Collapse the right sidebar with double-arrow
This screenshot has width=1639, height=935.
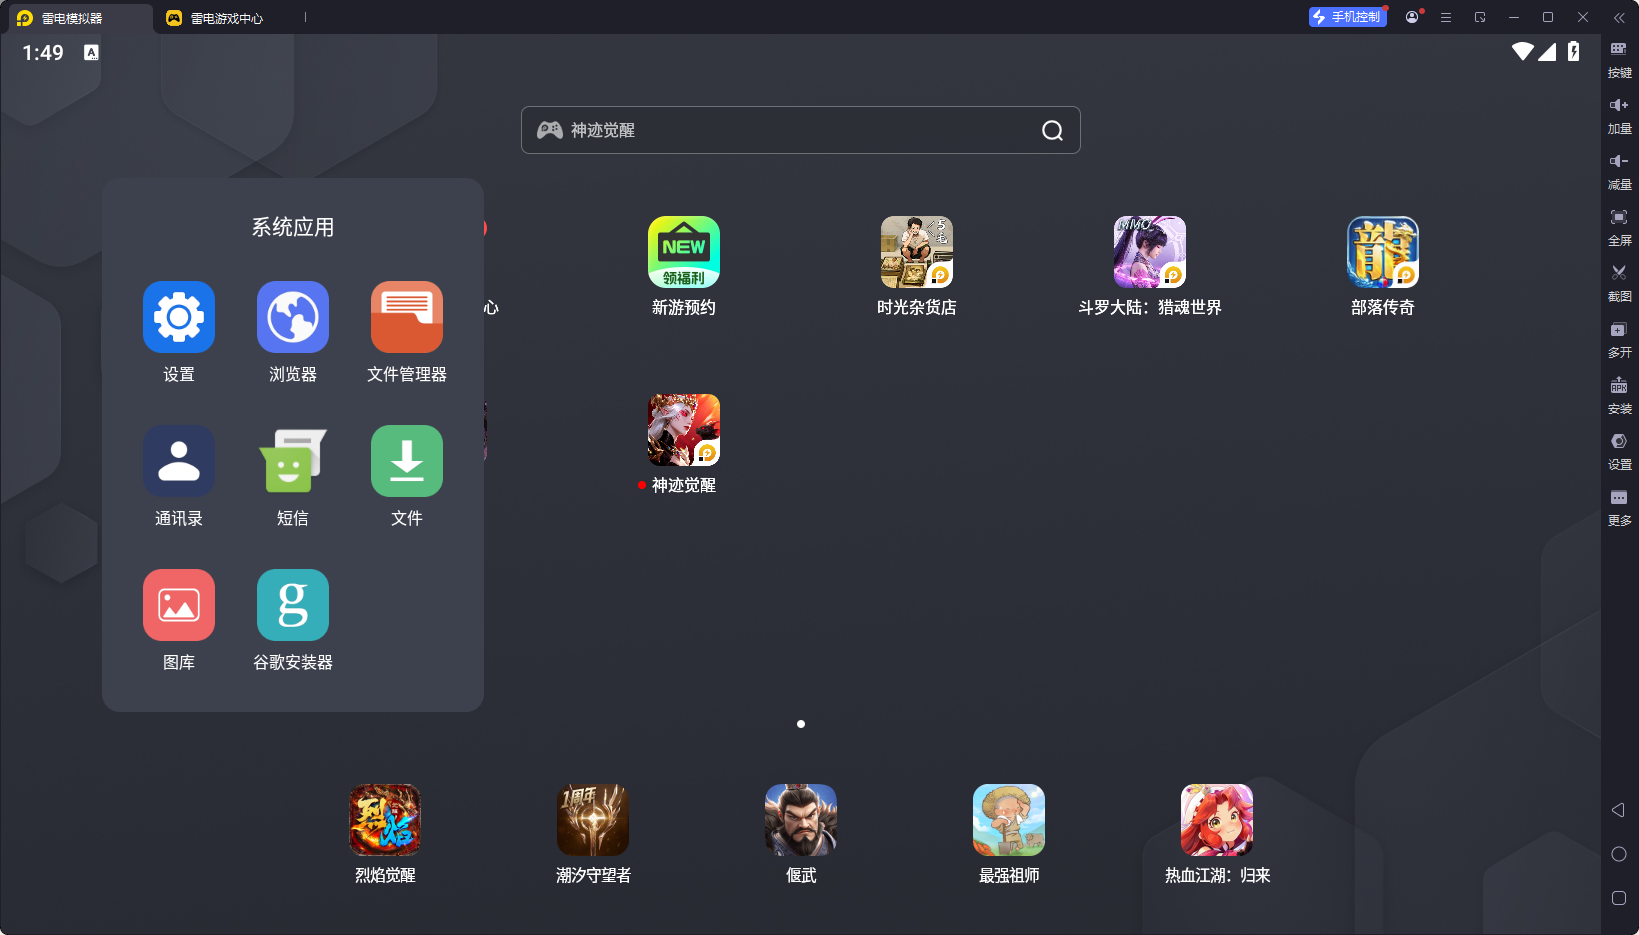point(1619,17)
